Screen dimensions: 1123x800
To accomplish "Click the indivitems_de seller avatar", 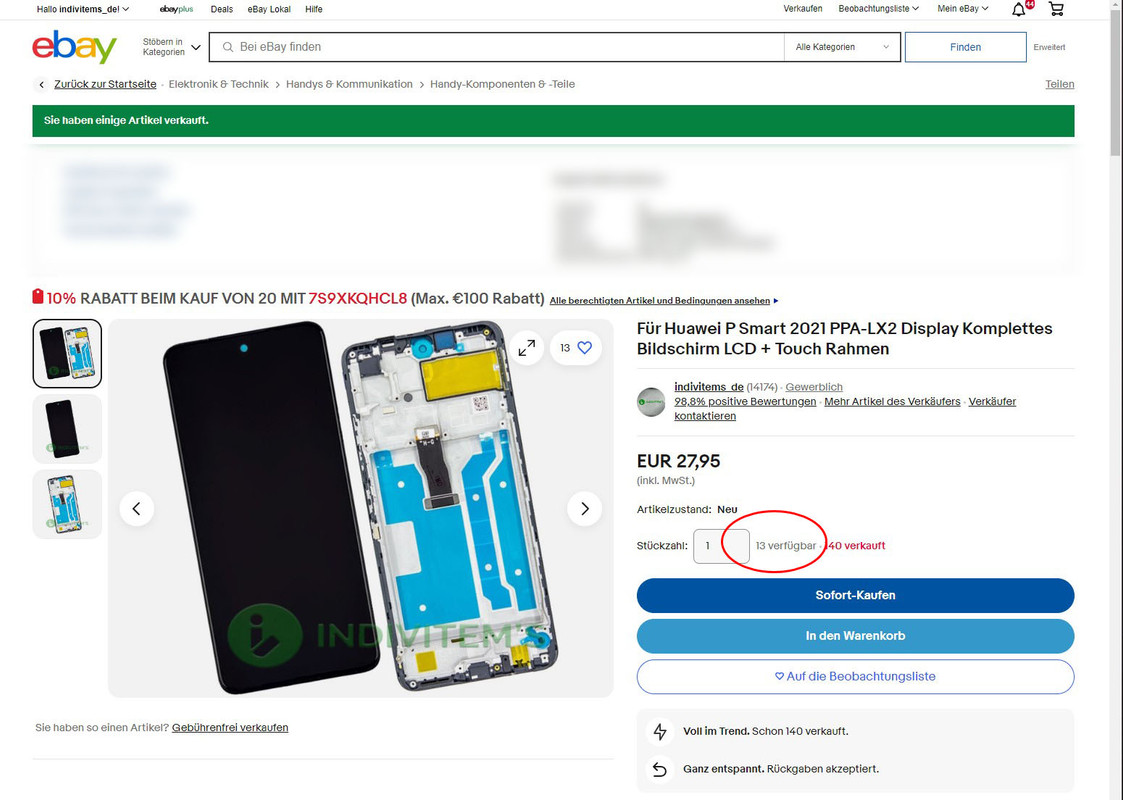I will point(651,402).
